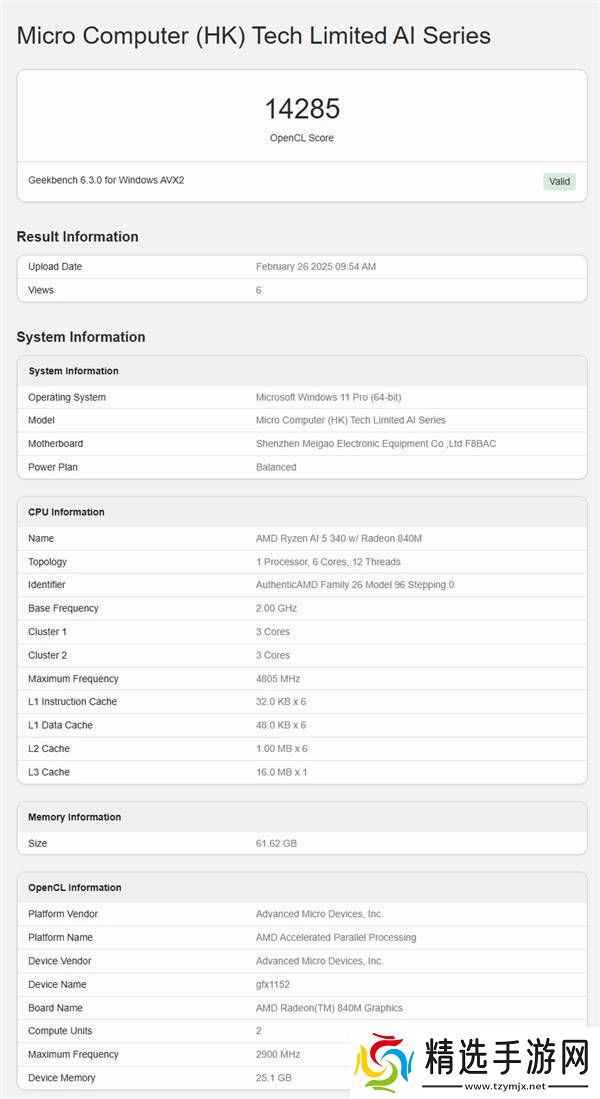Click the Motherboard value text
This screenshot has width=600, height=1099.
(375, 444)
